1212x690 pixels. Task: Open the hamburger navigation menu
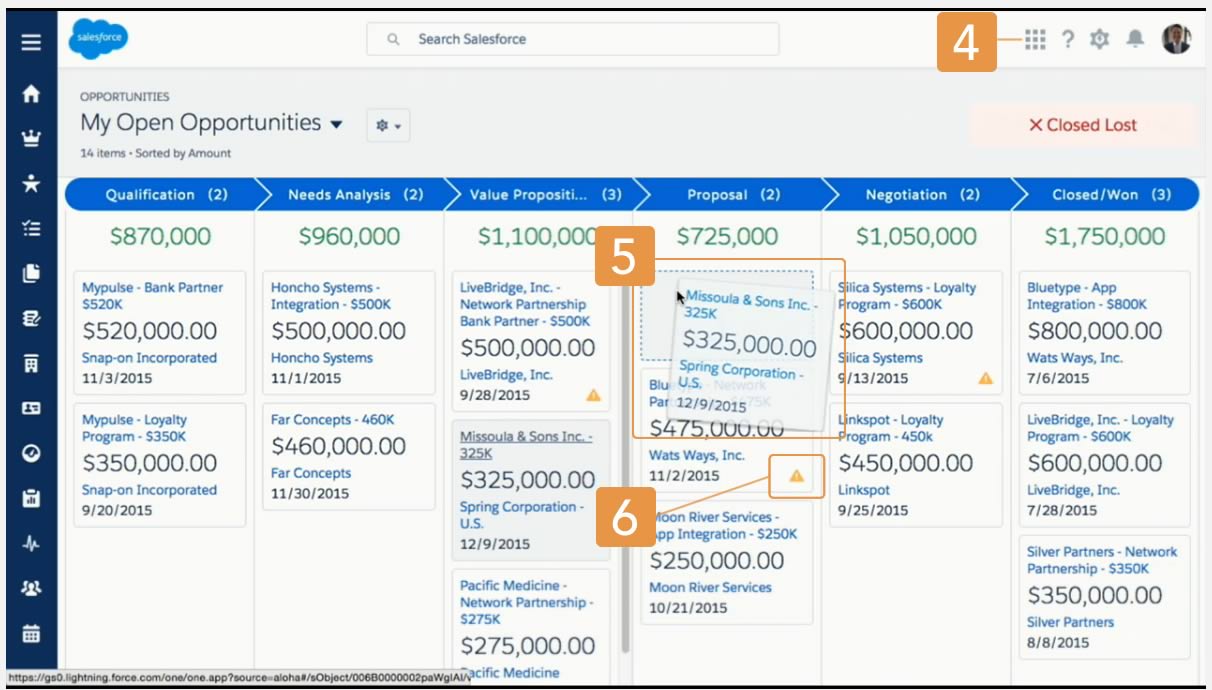click(x=31, y=42)
